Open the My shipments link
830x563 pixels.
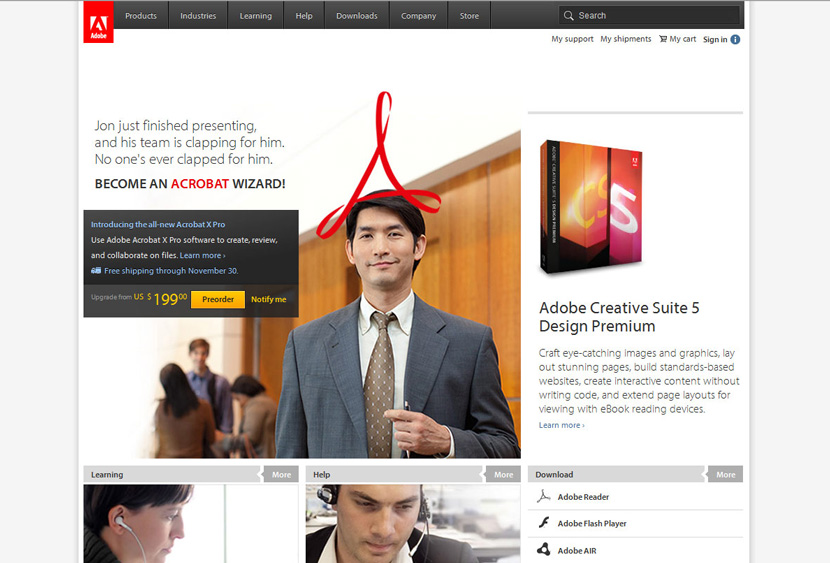(x=626, y=39)
